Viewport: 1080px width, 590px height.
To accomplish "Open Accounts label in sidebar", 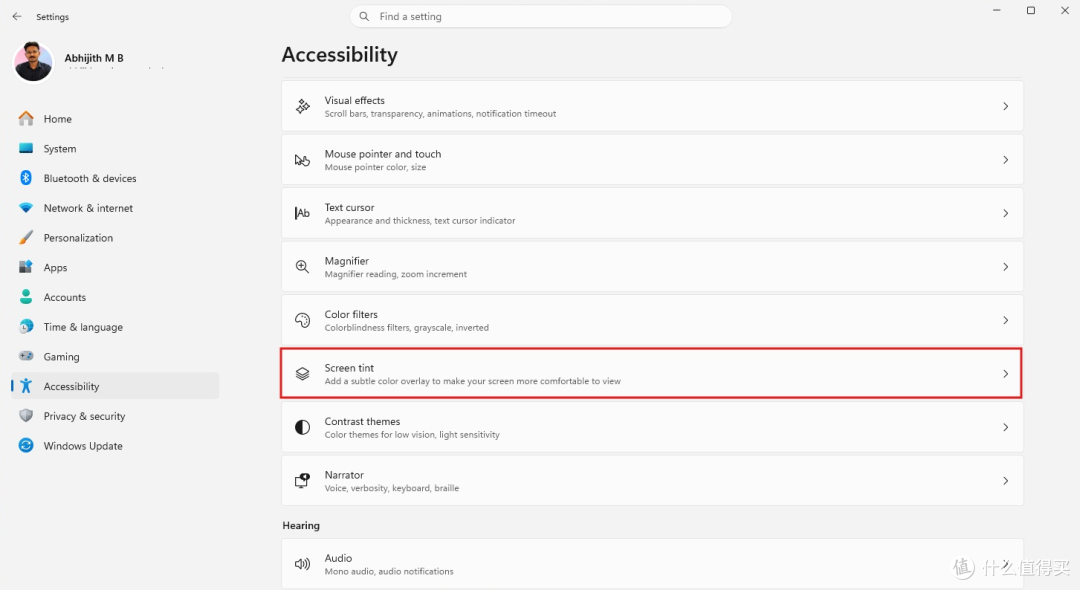I will coord(65,297).
